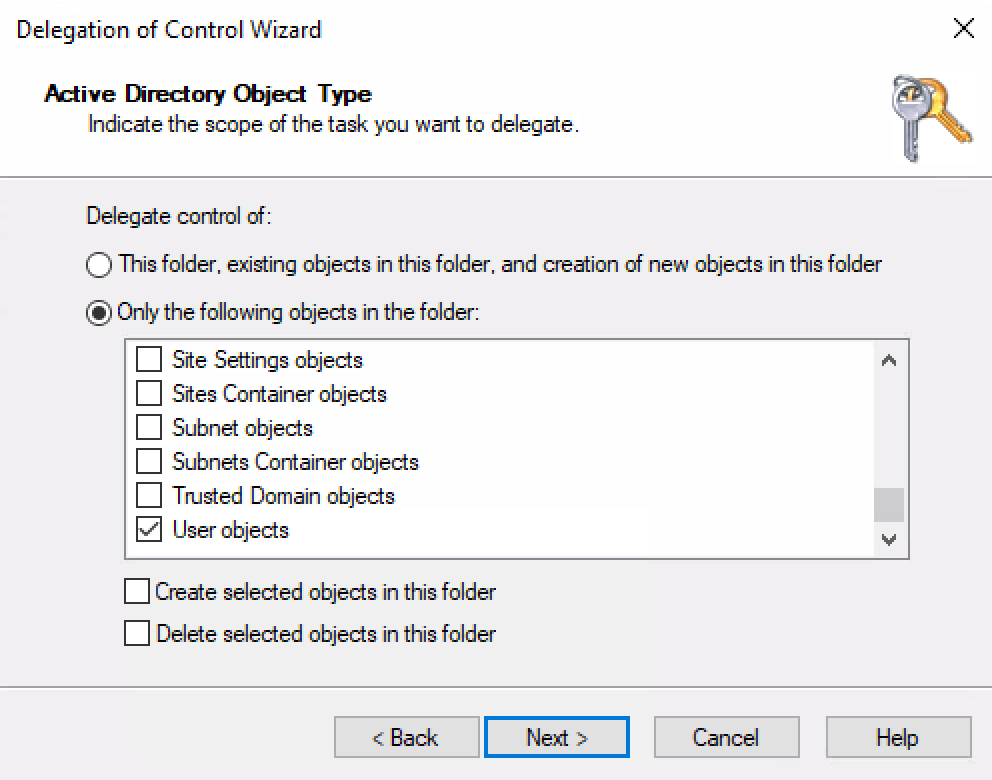This screenshot has height=780, width=992.
Task: Click the 'Sites Container objects' label
Action: pyautogui.click(x=279, y=394)
